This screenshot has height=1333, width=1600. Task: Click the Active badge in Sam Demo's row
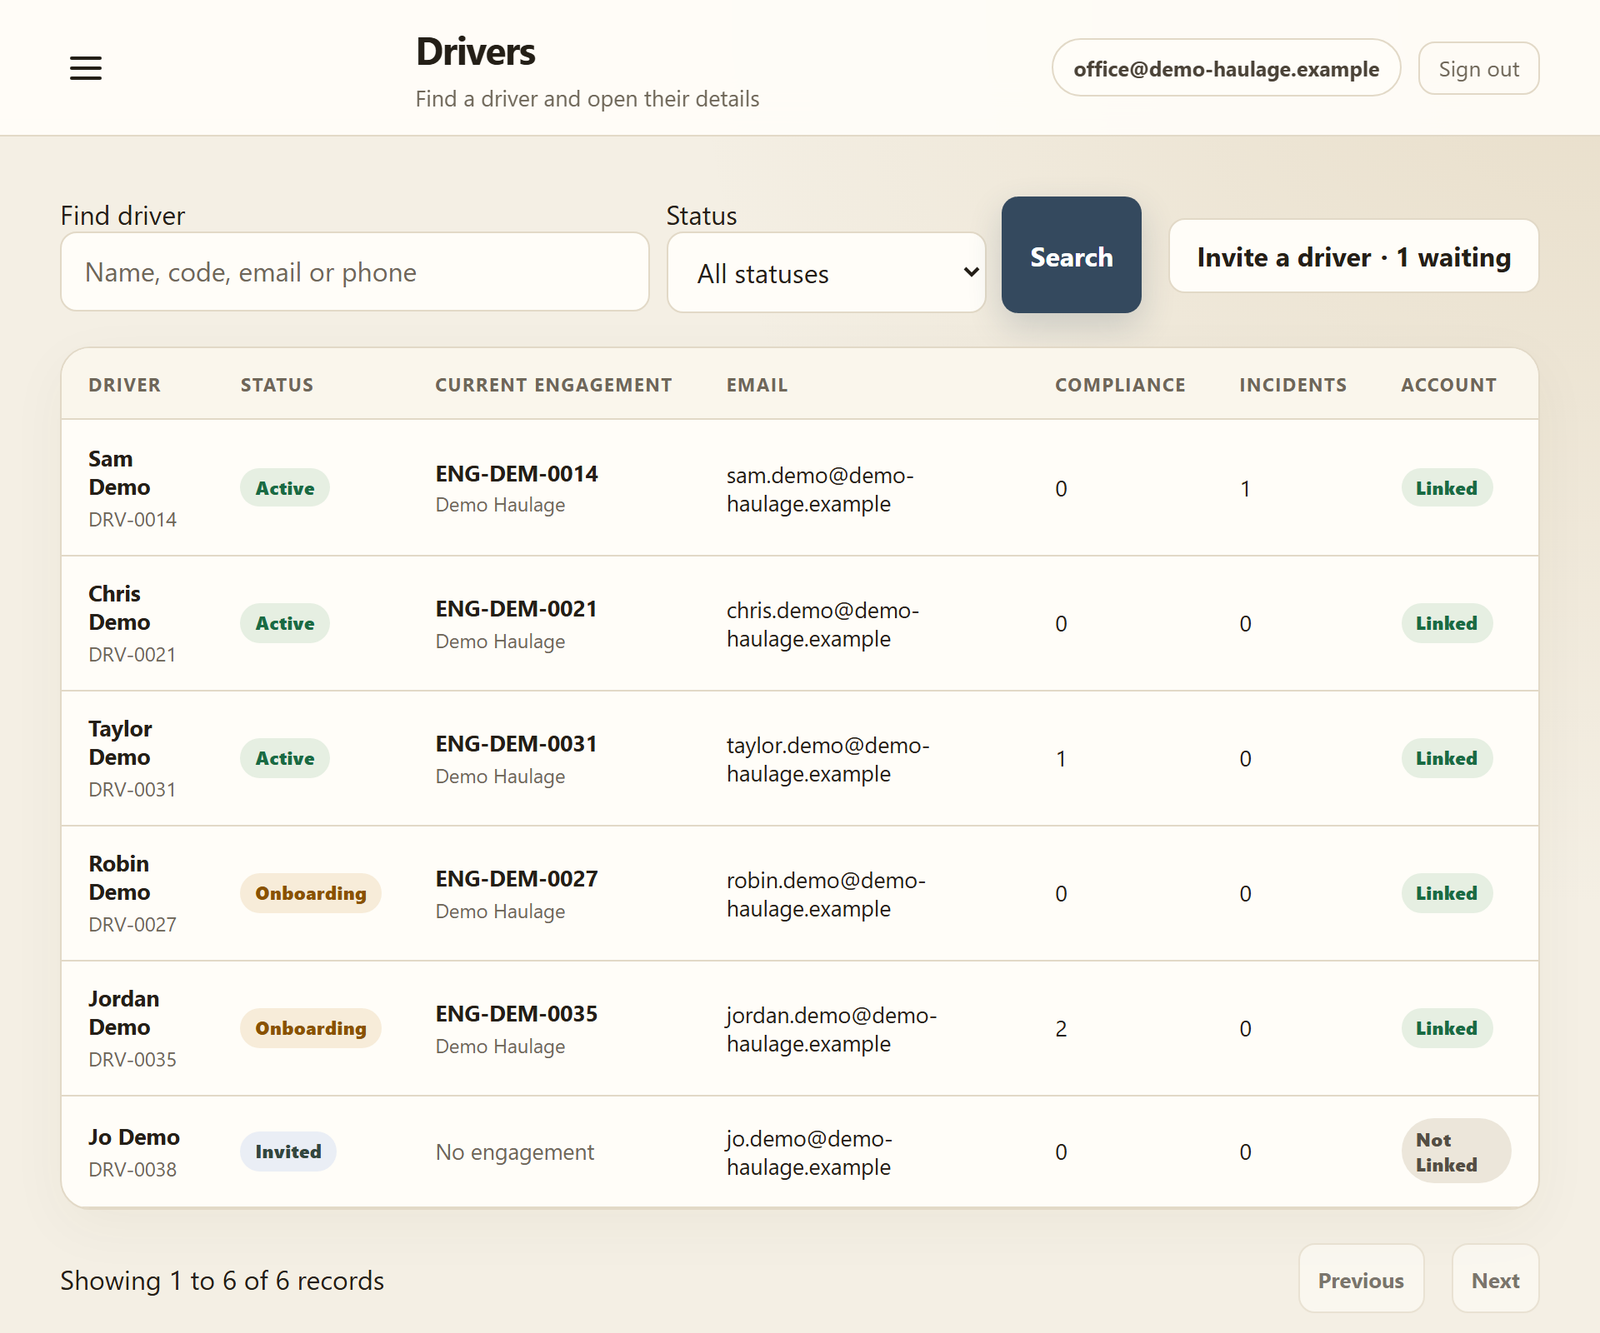pos(285,488)
